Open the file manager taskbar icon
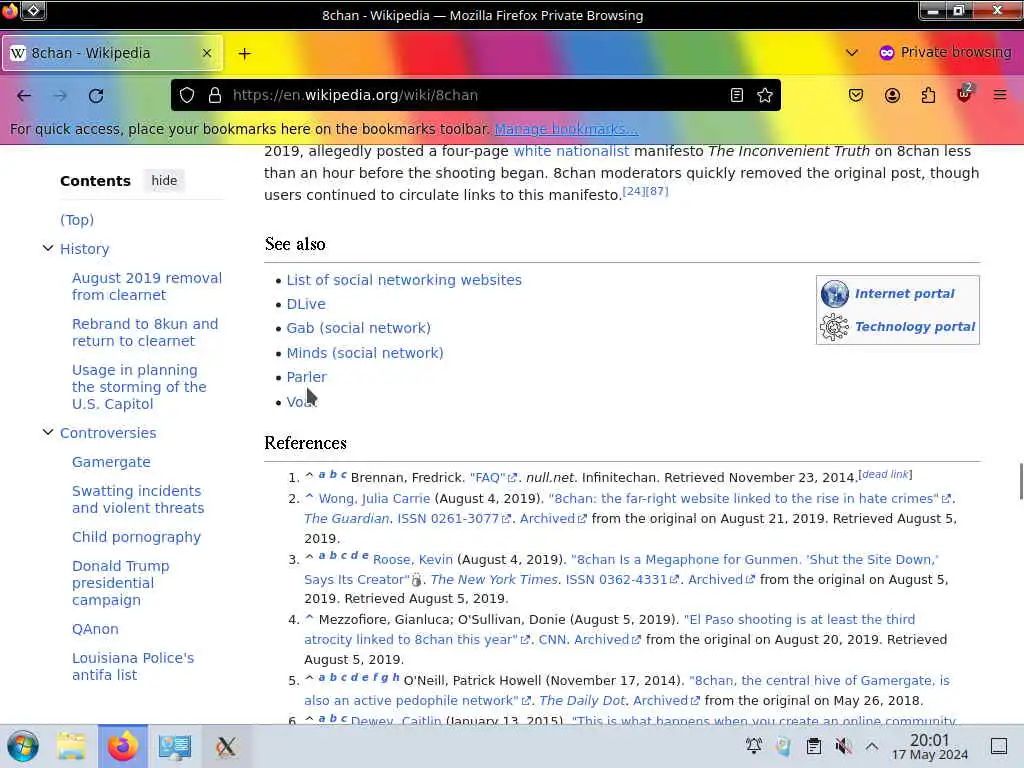 pos(71,746)
